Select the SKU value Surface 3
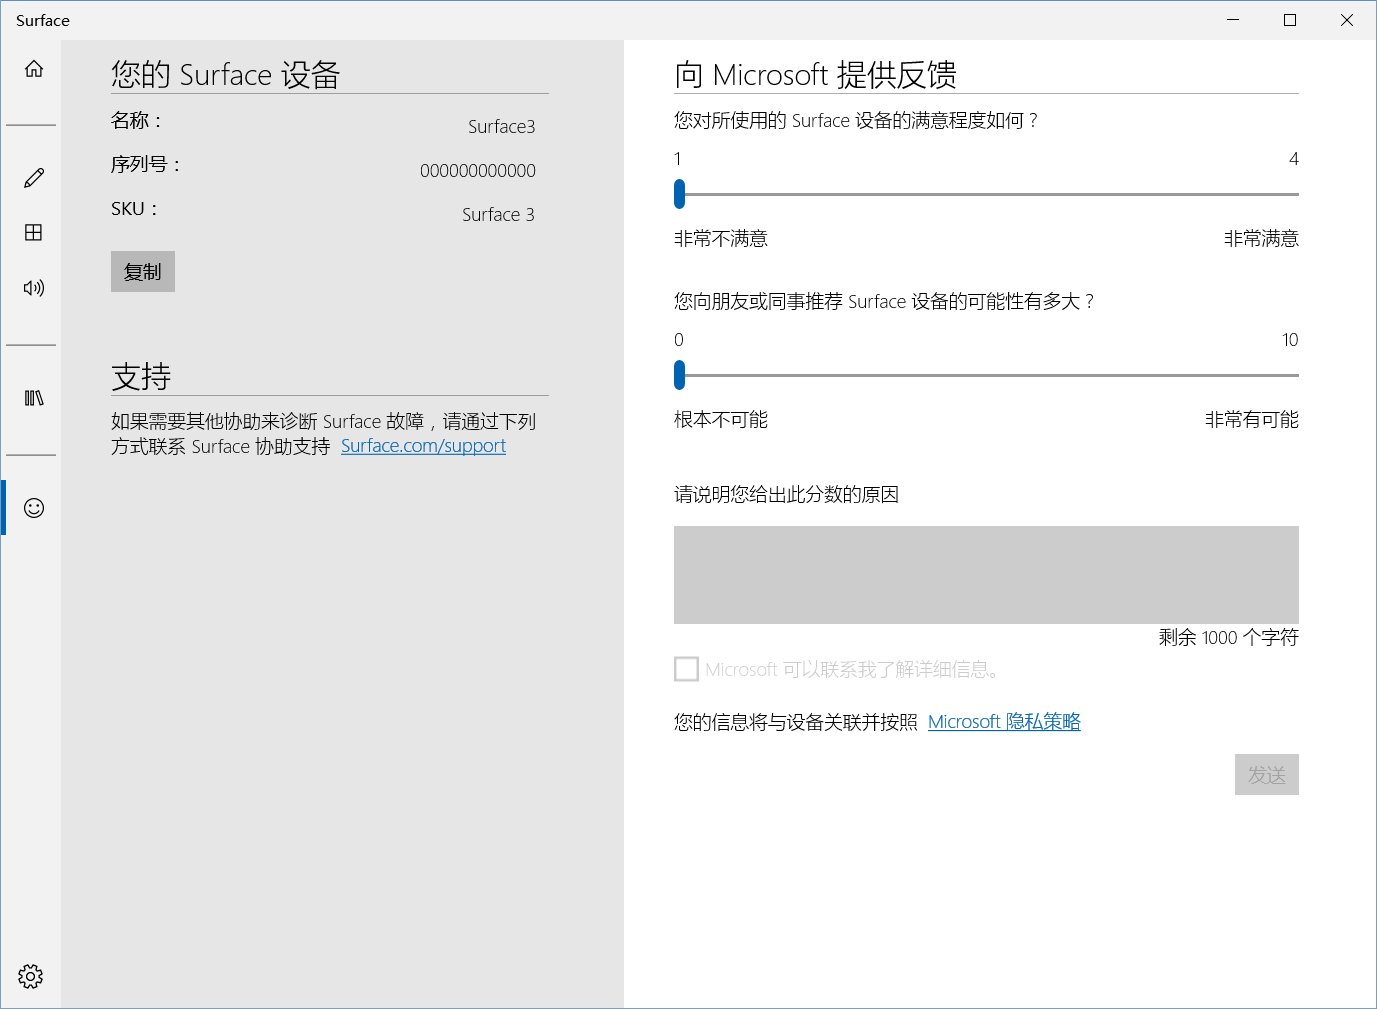The image size is (1377, 1009). pos(498,215)
